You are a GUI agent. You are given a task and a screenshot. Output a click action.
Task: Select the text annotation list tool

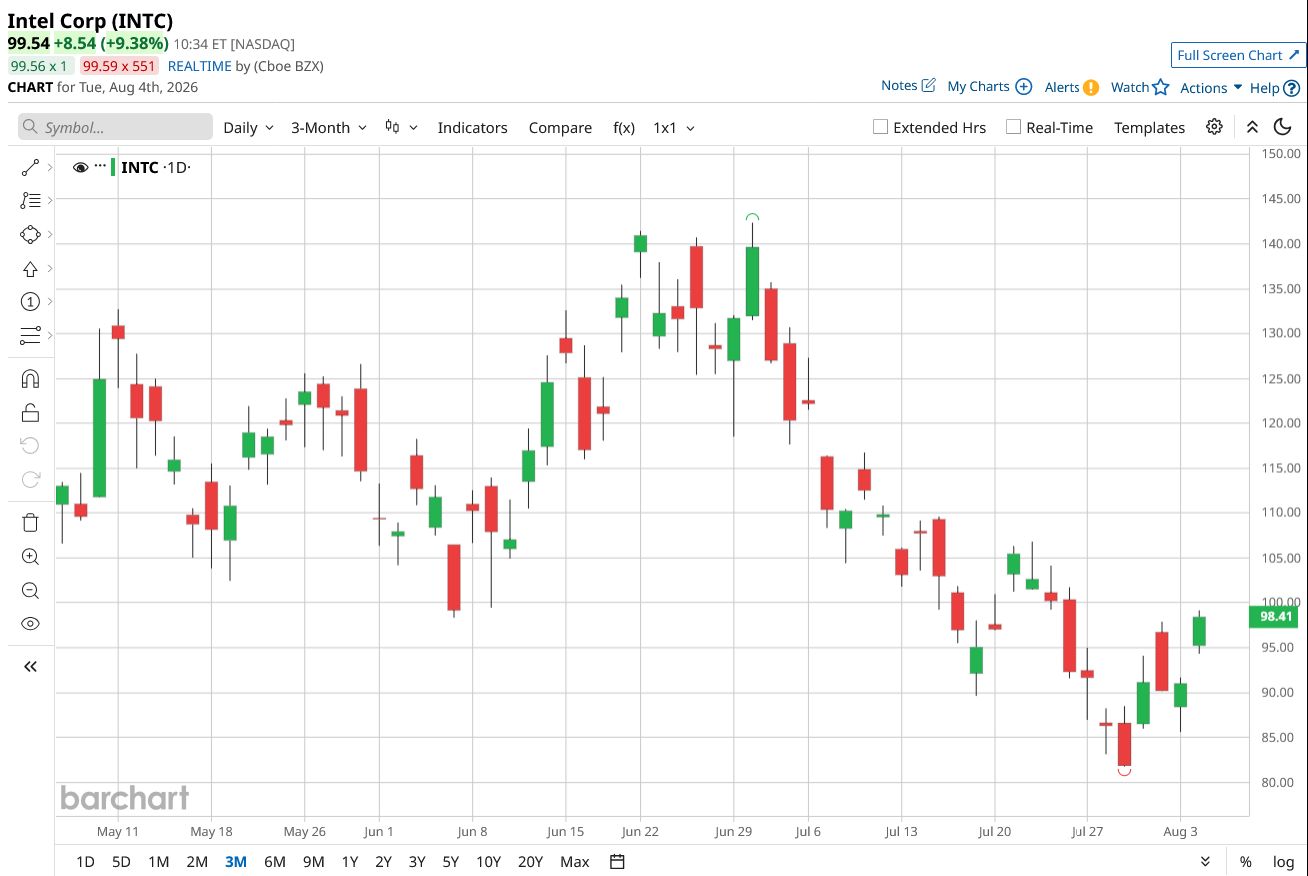tap(30, 201)
